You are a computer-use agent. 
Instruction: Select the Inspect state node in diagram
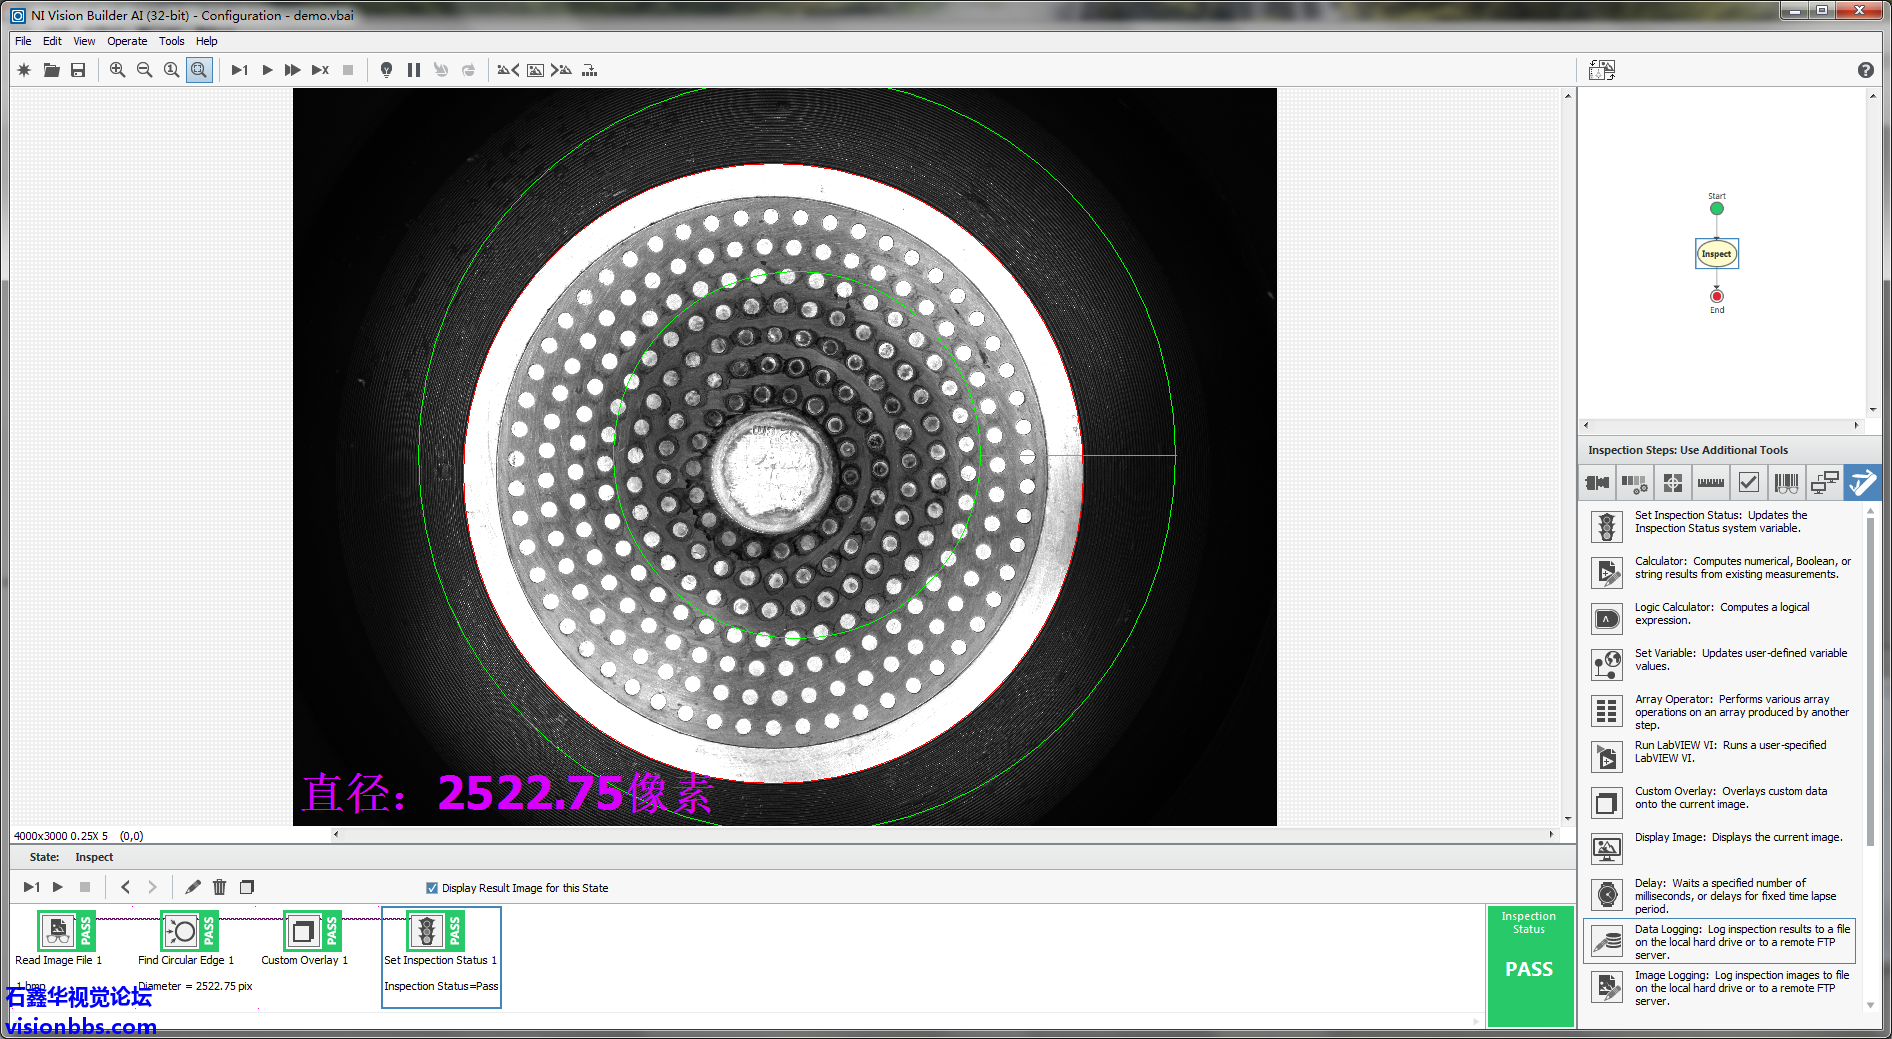pyautogui.click(x=1716, y=254)
